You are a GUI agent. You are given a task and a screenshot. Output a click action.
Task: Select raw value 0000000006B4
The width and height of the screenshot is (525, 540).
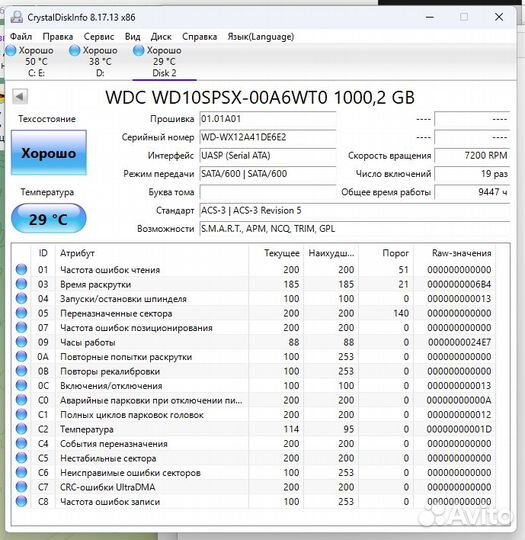459,284
